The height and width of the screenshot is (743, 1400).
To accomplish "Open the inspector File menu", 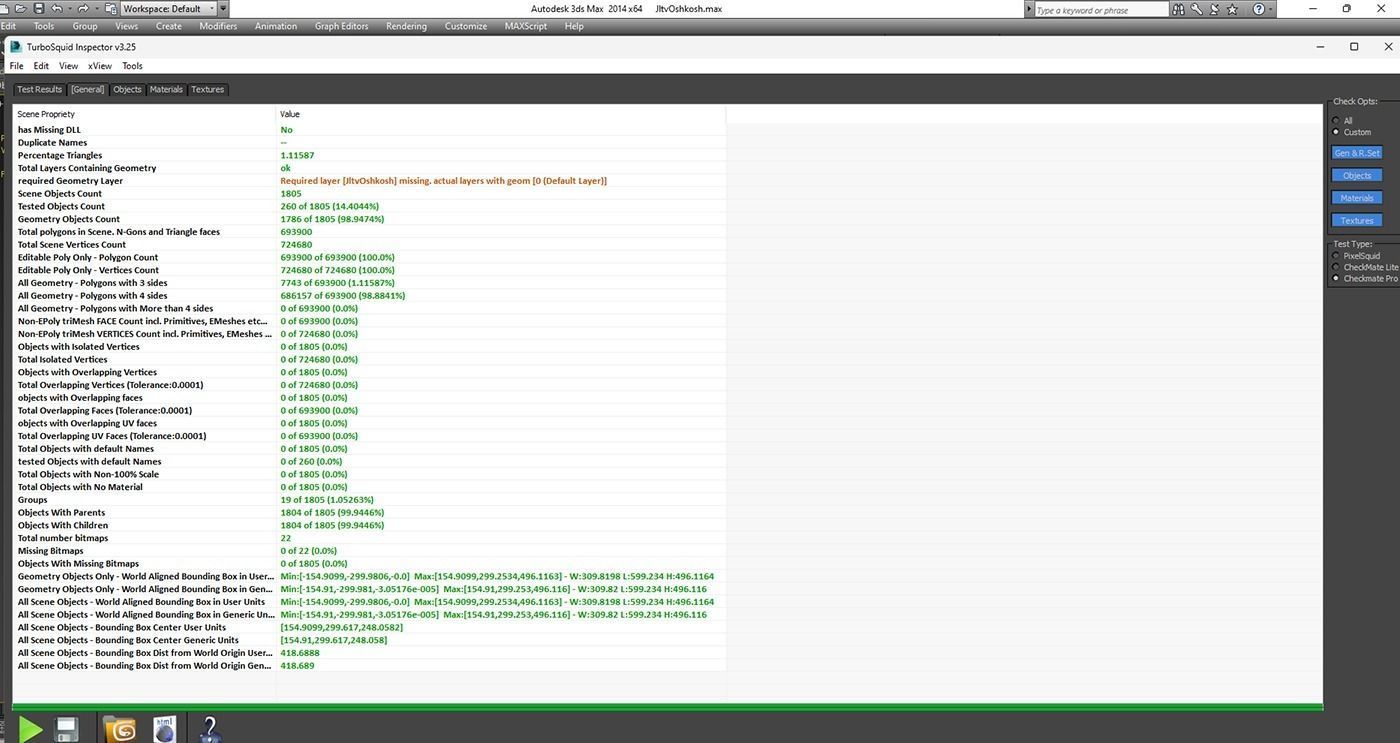I will pyautogui.click(x=16, y=66).
